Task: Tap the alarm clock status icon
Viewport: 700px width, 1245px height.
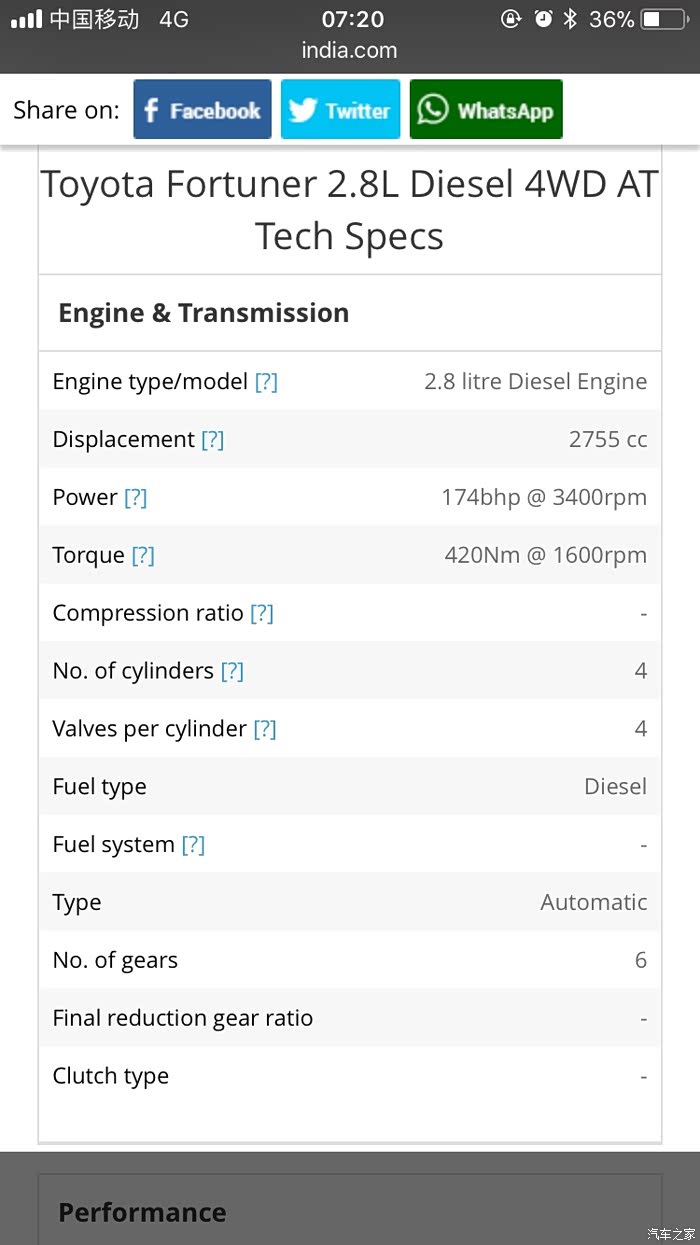Action: pos(543,19)
